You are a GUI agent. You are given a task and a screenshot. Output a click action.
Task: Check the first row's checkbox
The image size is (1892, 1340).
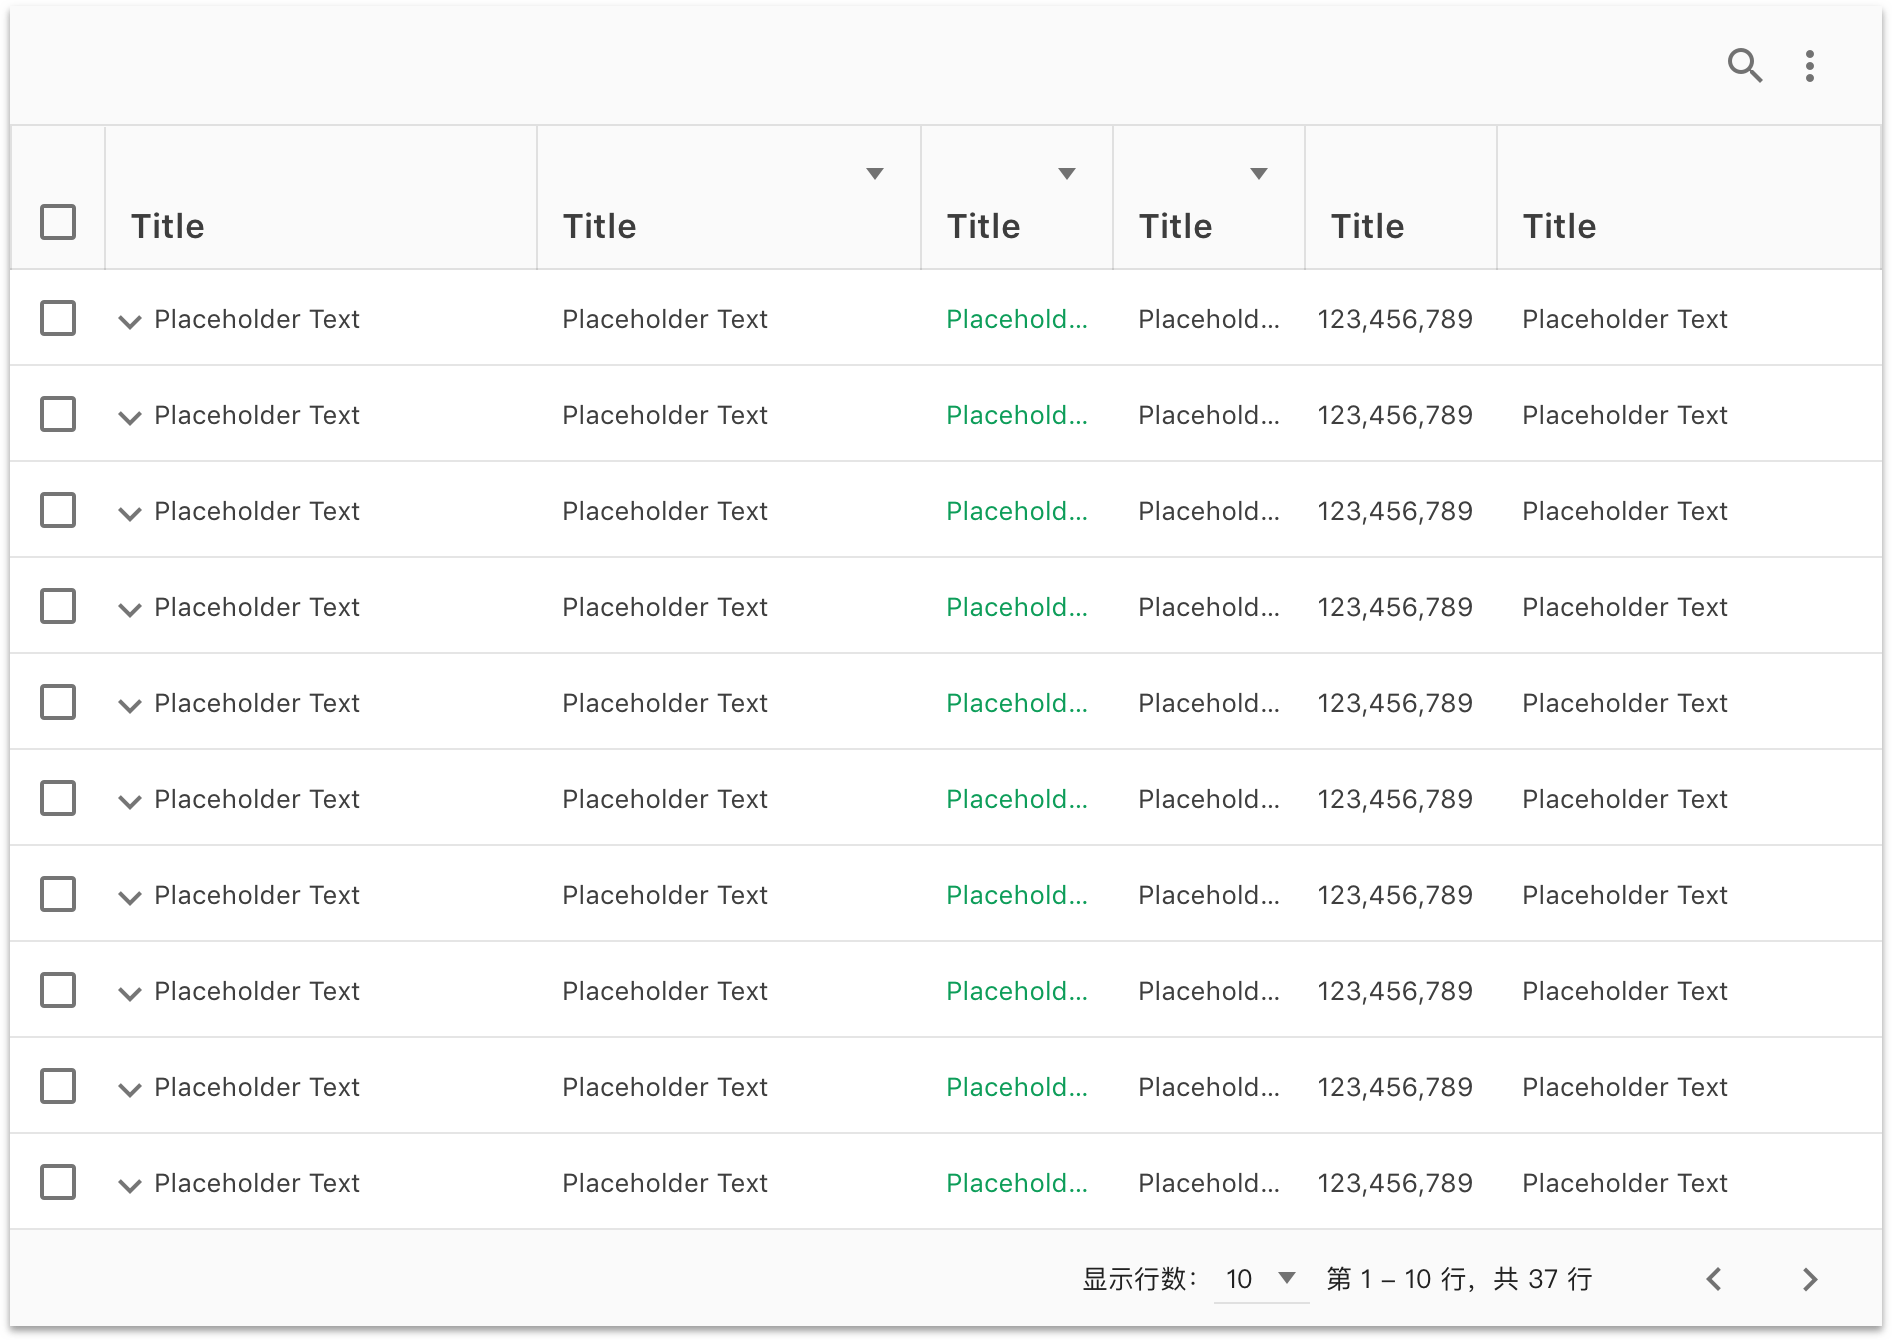point(58,318)
